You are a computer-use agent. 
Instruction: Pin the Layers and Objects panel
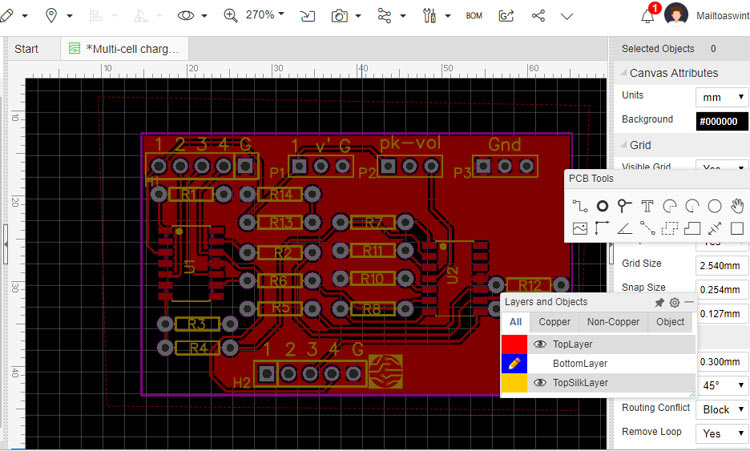(659, 302)
